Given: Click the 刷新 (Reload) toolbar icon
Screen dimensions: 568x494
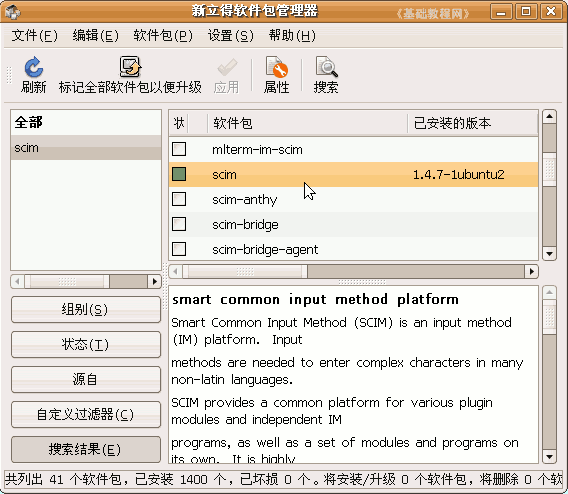Looking at the screenshot, I should [34, 67].
